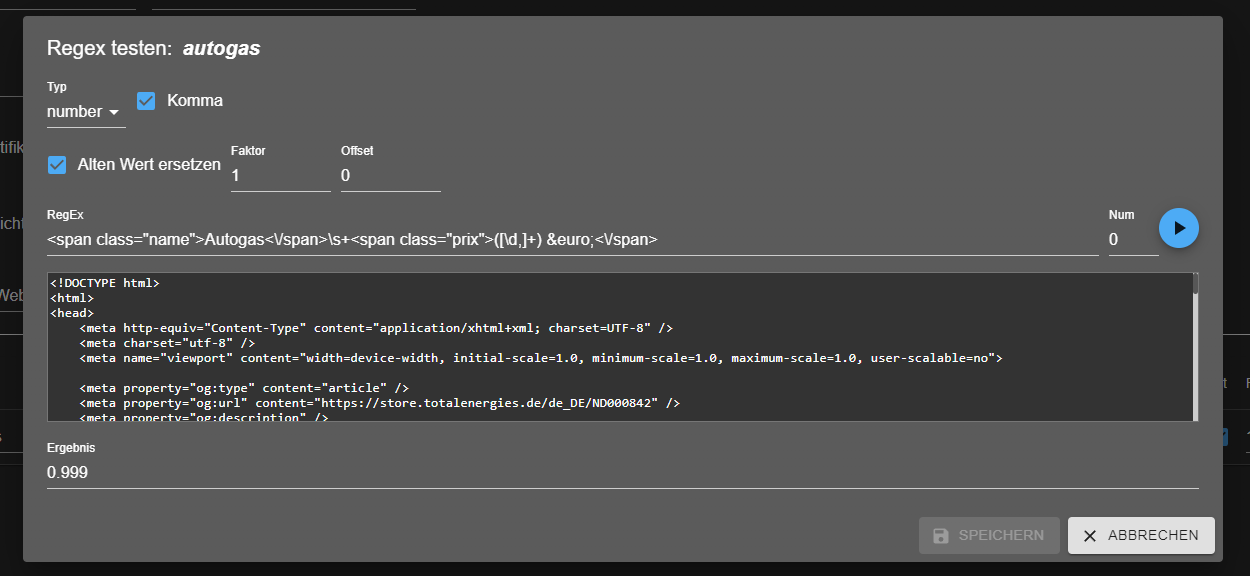The width and height of the screenshot is (1250, 576).
Task: Click the 'Alten Wert ersetzen' label text
Action: tap(149, 165)
